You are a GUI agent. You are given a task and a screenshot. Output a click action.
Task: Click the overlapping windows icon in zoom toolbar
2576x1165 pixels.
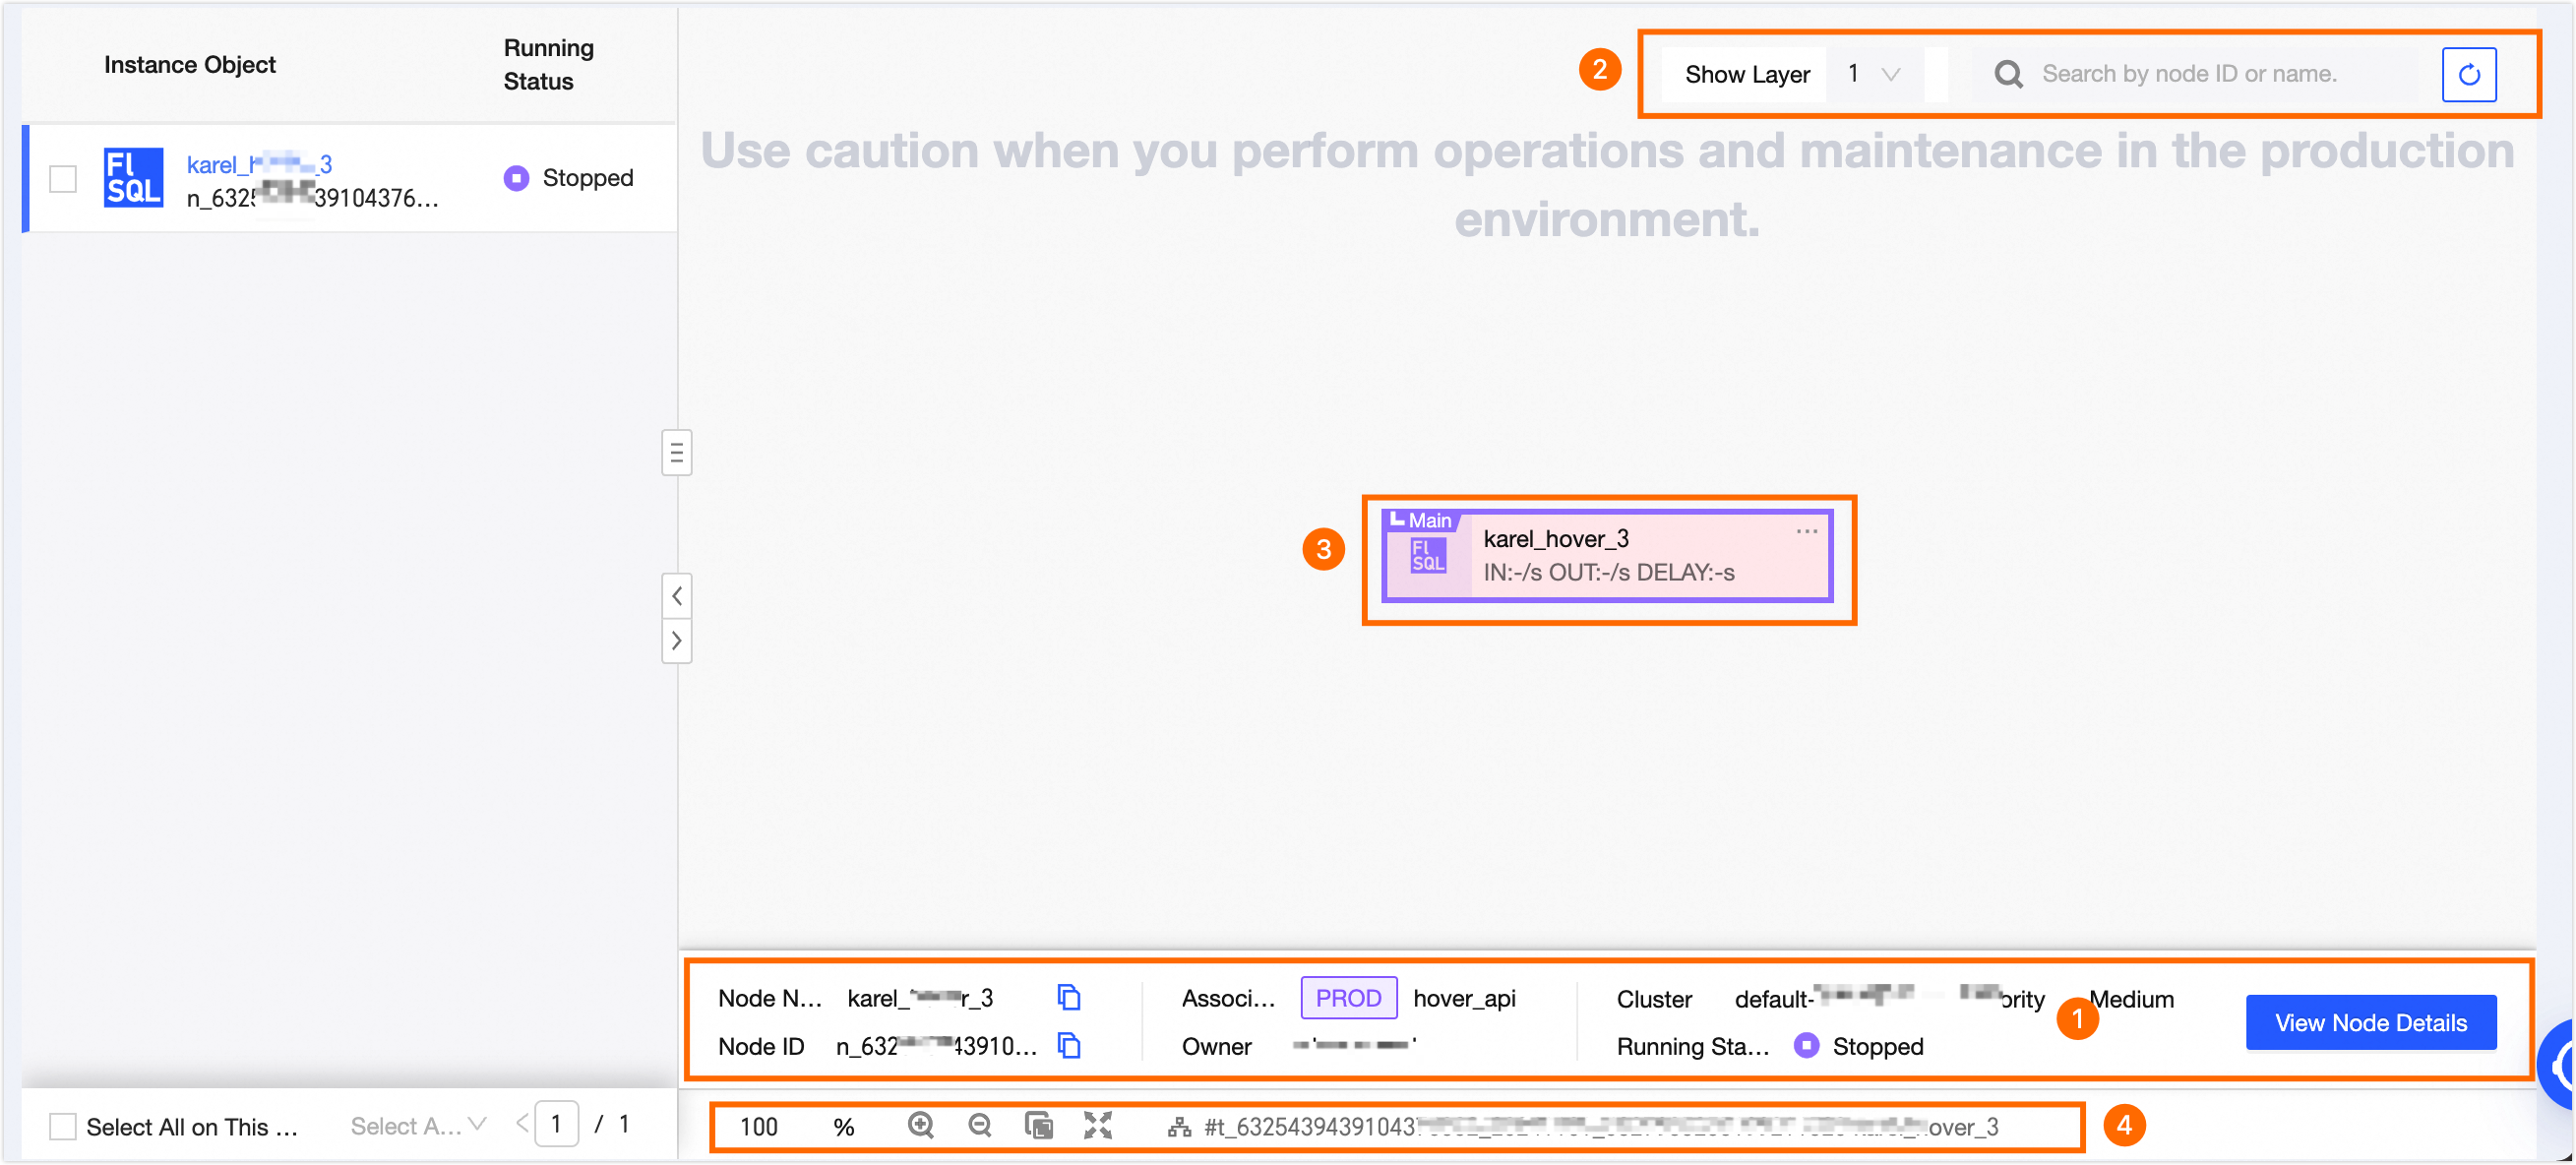(x=1038, y=1125)
